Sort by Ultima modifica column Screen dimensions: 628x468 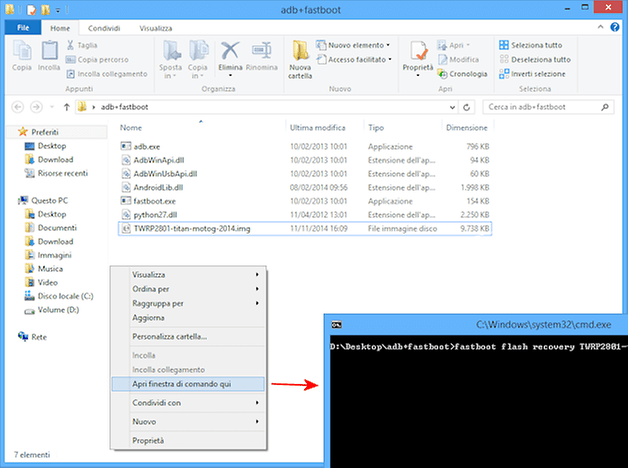[318, 128]
